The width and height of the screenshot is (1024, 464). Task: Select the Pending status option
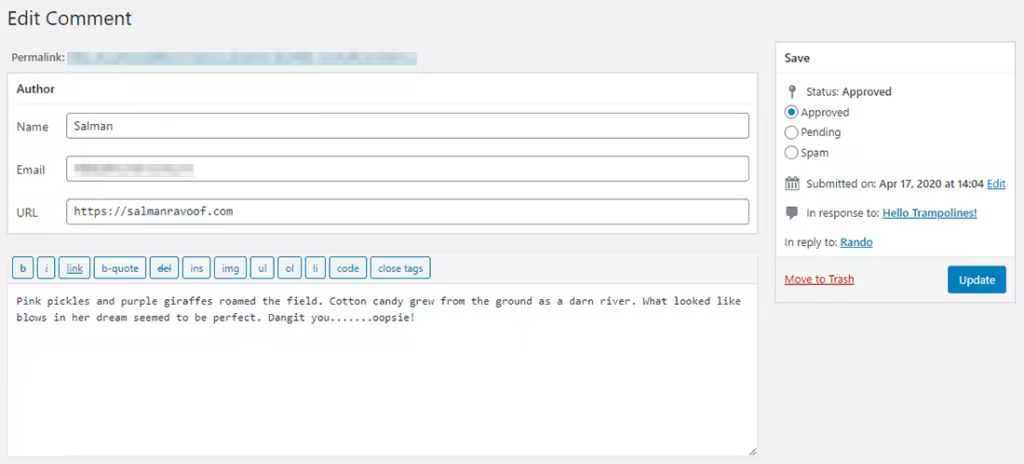pos(792,132)
